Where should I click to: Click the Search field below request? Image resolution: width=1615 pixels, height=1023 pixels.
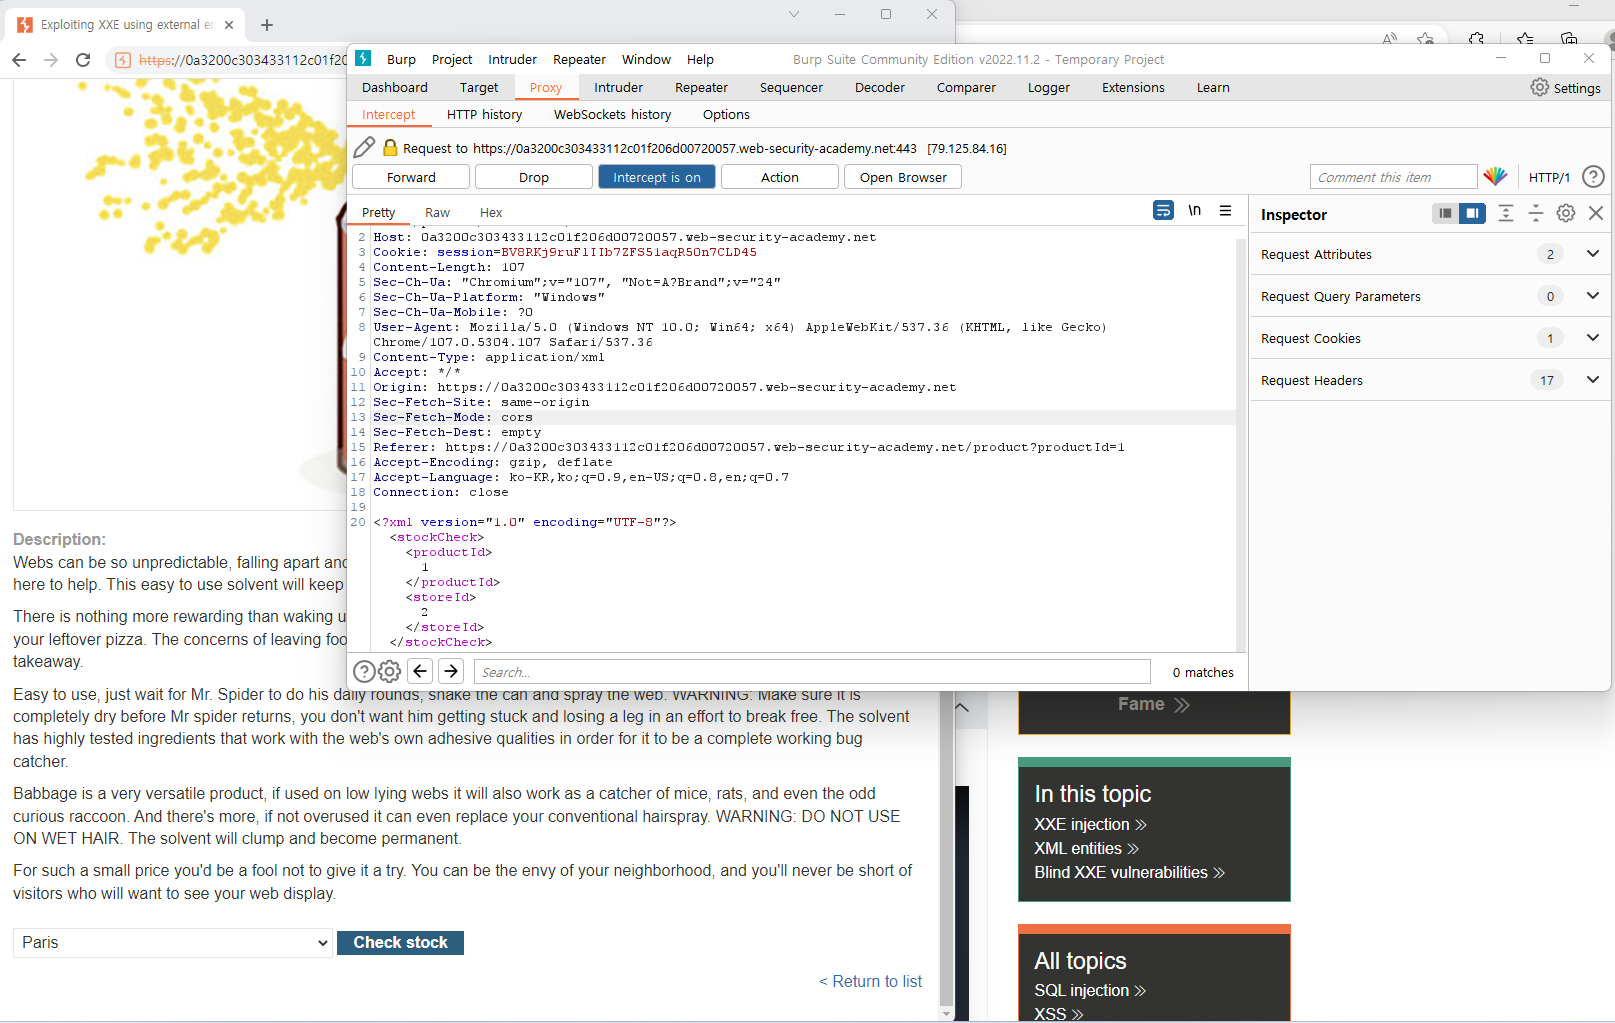812,672
